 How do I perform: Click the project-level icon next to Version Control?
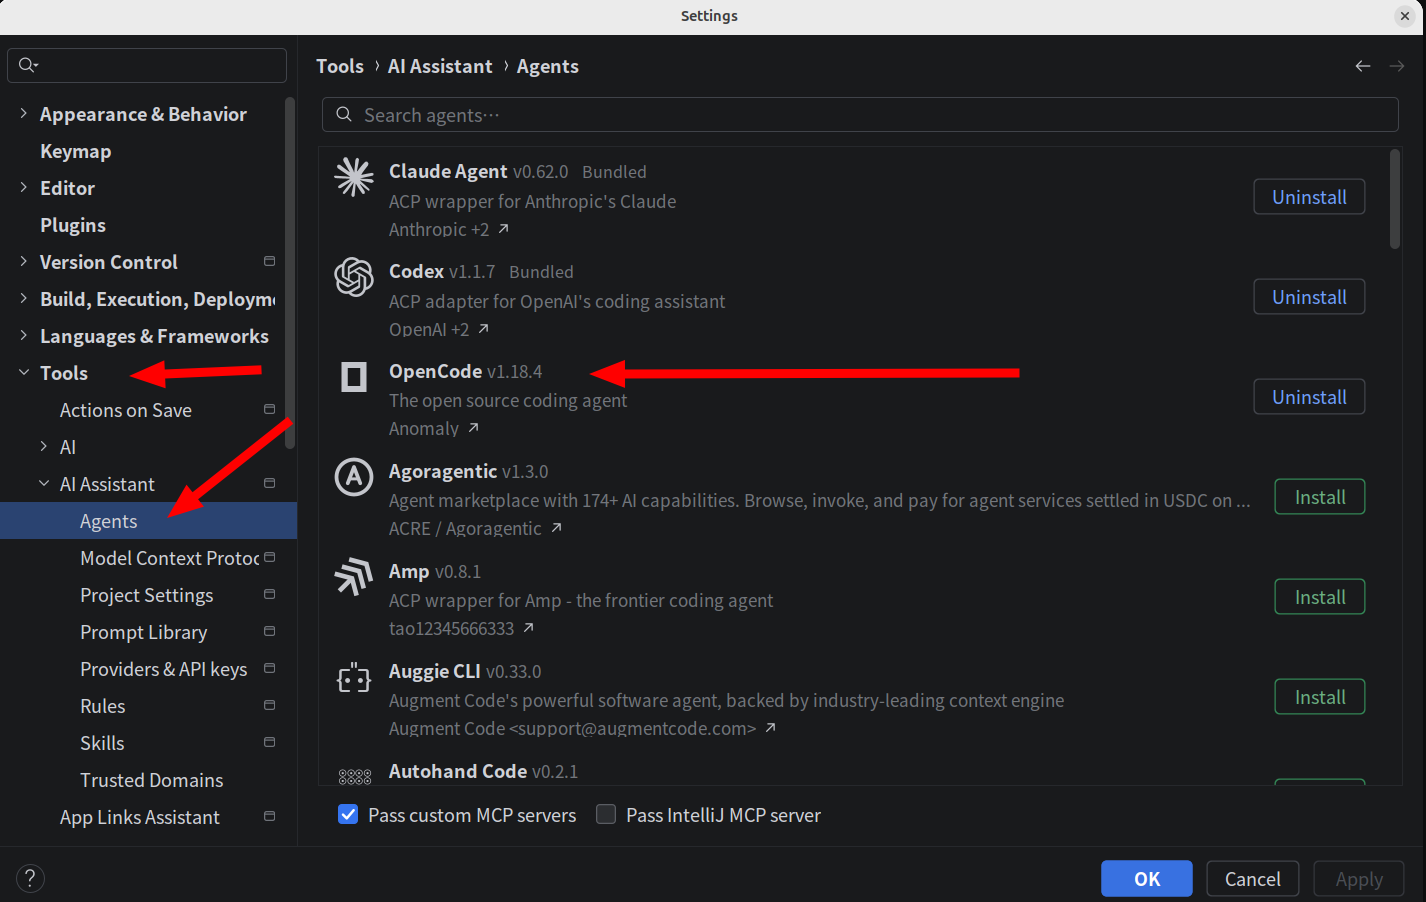coord(269,261)
